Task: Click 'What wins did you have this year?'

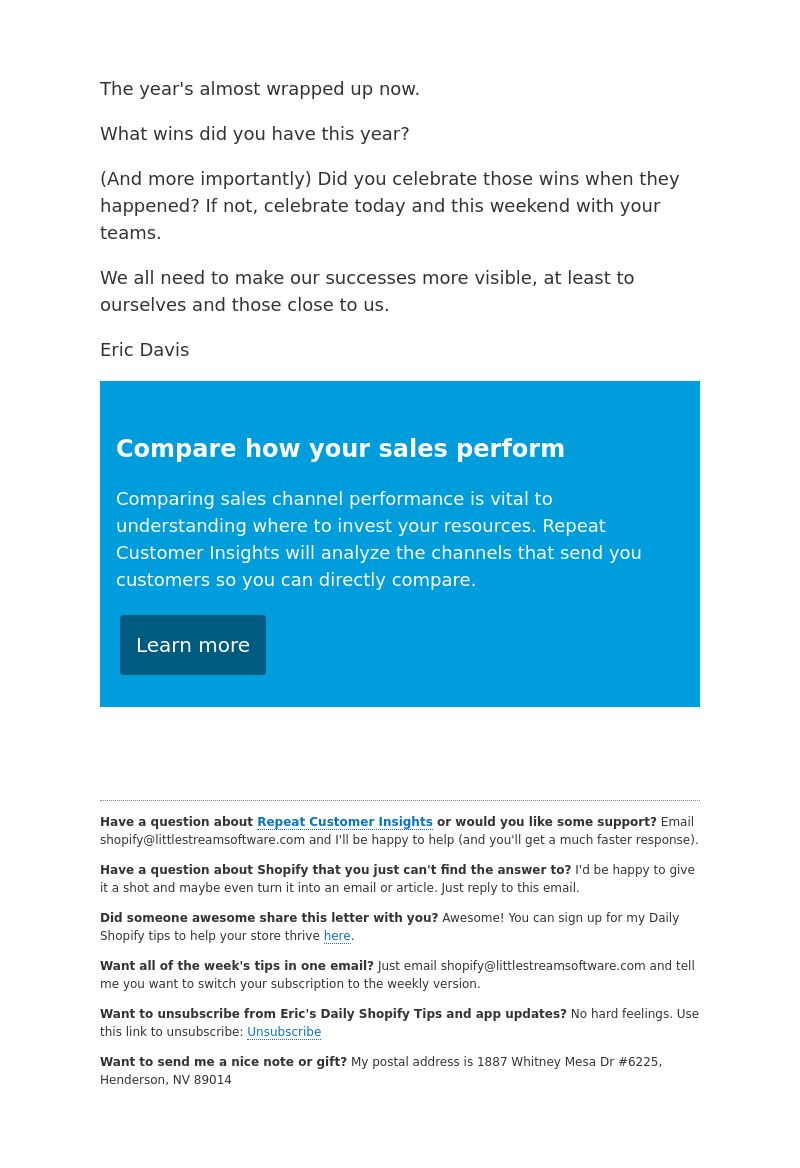Action: pos(255,134)
